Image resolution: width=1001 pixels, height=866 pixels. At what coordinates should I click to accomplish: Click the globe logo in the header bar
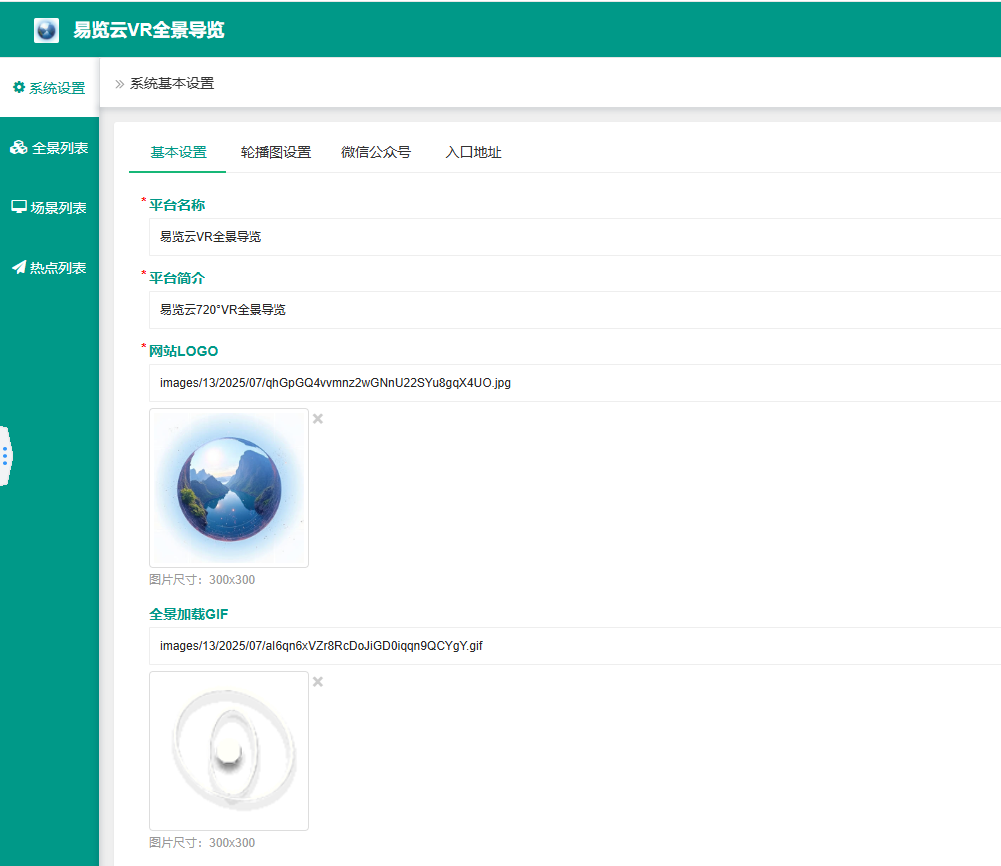[44, 29]
